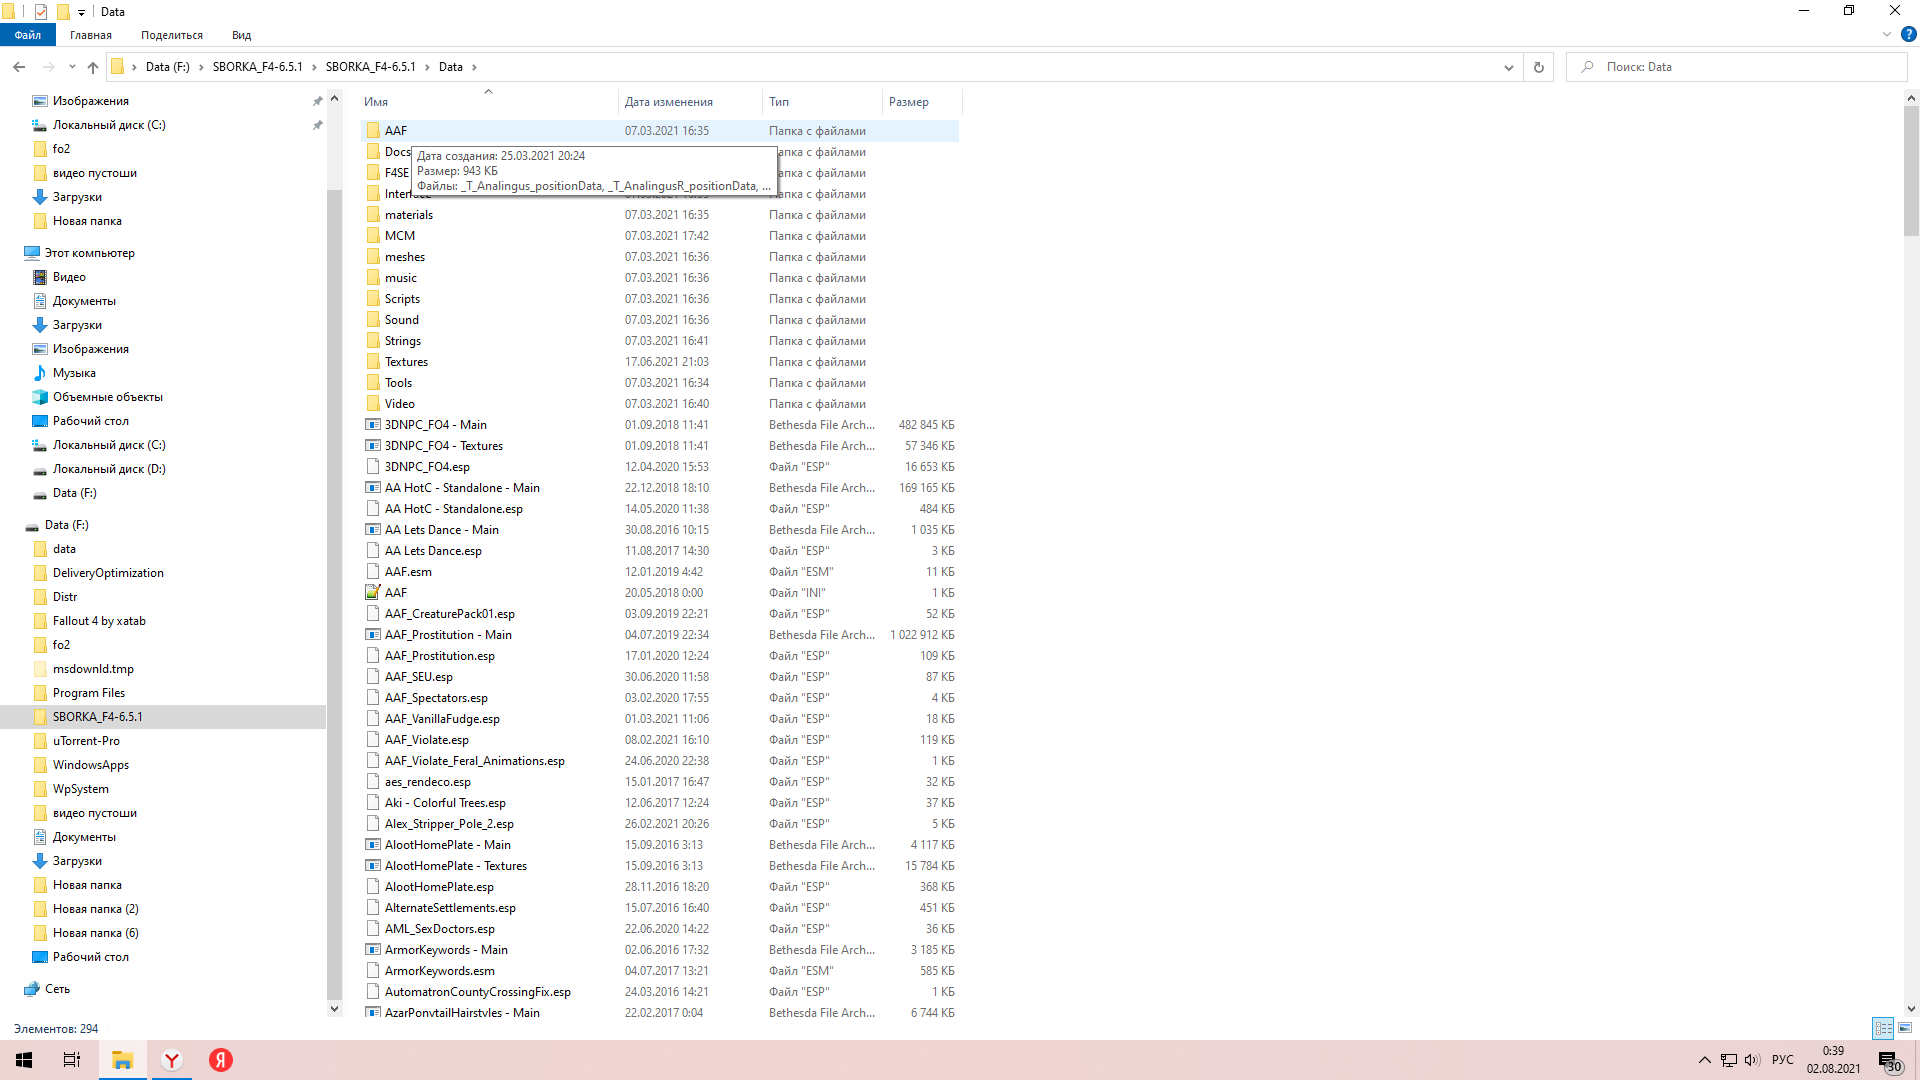Open the Yandex browser from the taskbar

[172, 1060]
